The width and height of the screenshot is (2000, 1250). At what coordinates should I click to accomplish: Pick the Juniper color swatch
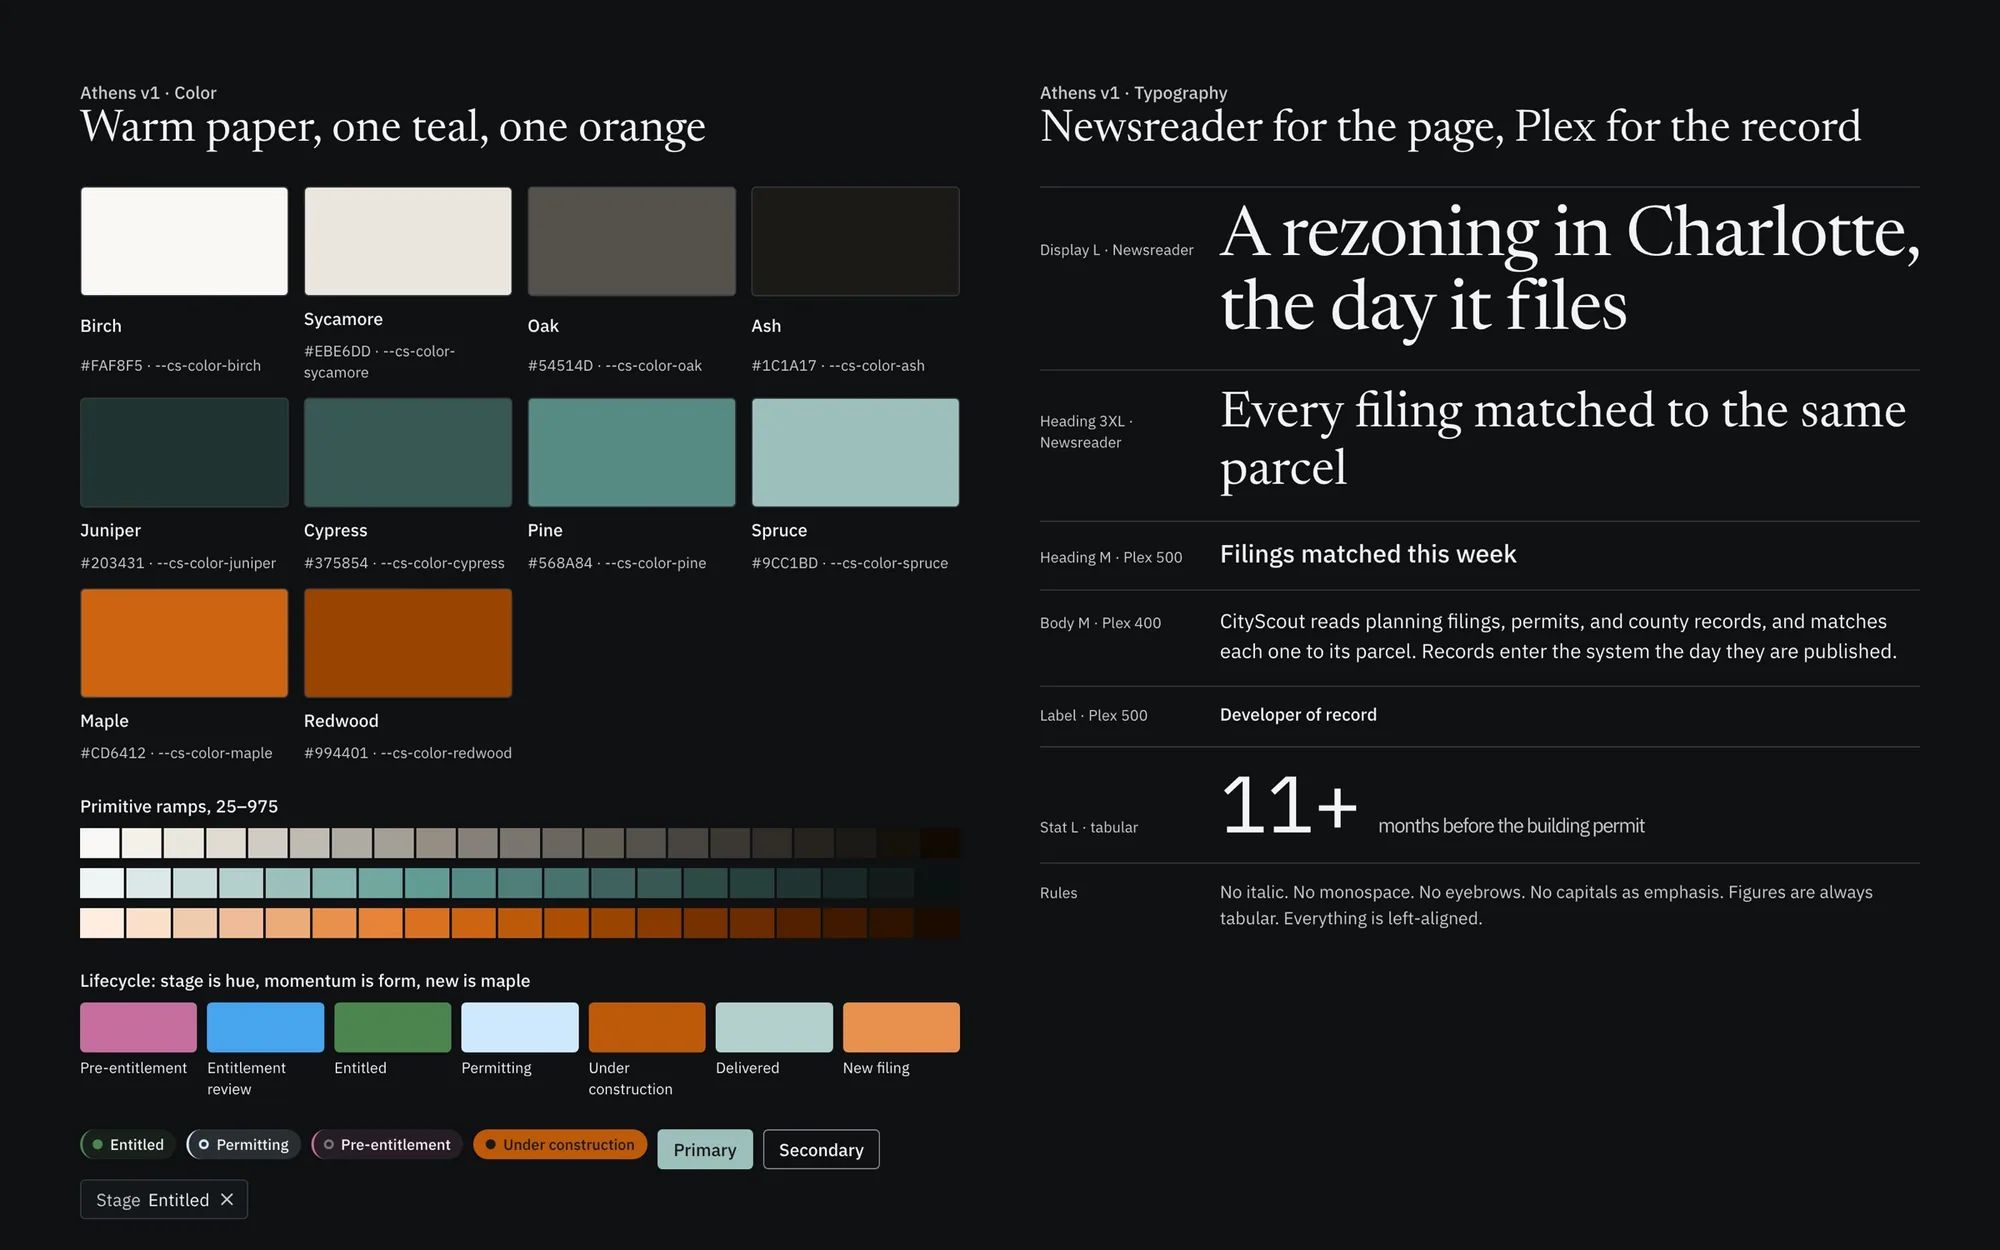click(x=184, y=452)
